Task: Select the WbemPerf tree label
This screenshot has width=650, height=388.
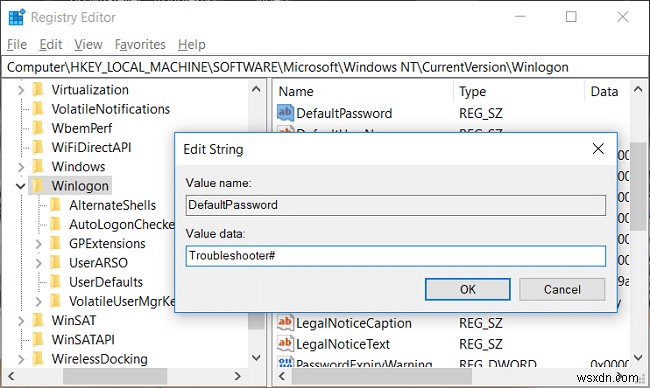Action: coord(82,128)
